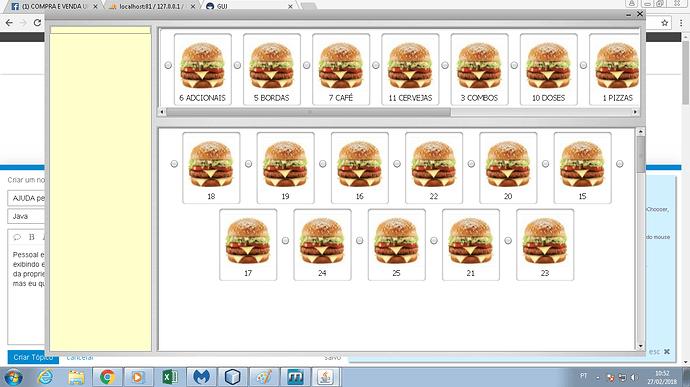Click down arrow of products vertical scrollbar
Viewport: 690px width, 387px height.
641,346
